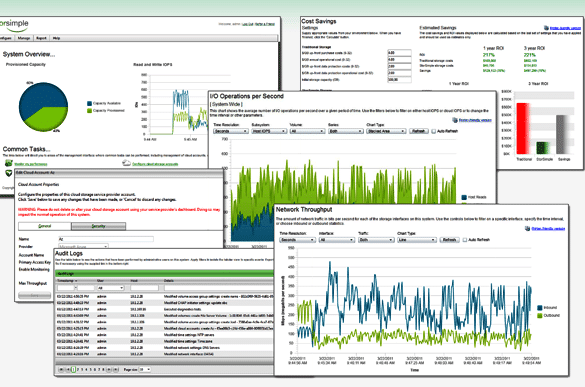Open the Series dropdown set to Both
585x387 pixels.
pos(345,131)
